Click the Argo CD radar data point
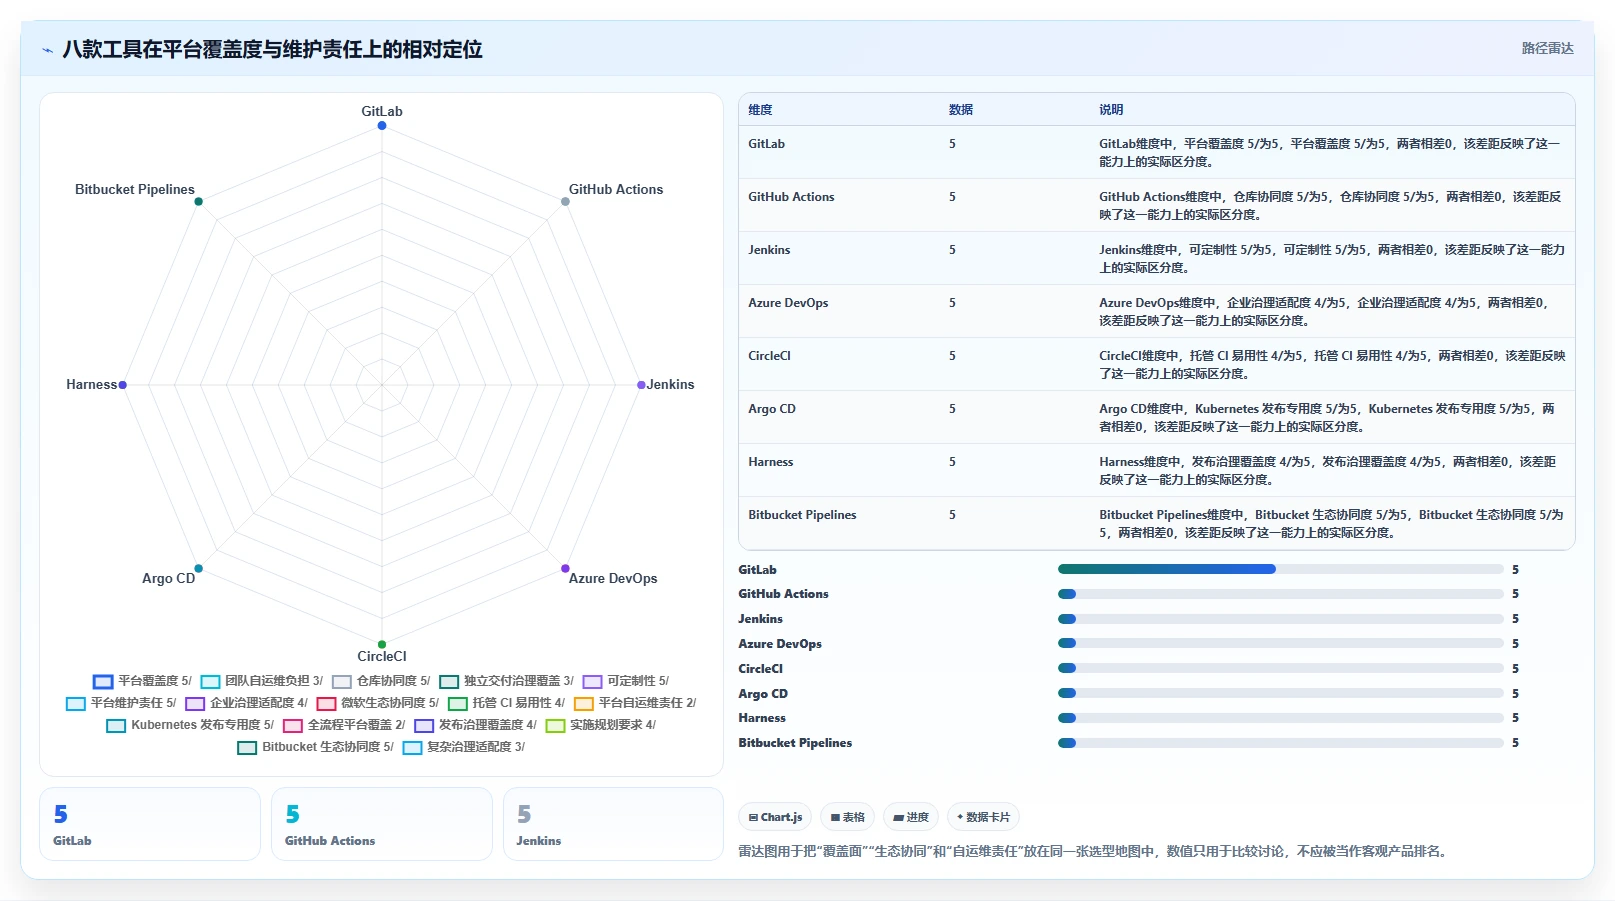The width and height of the screenshot is (1615, 901). coord(198,568)
